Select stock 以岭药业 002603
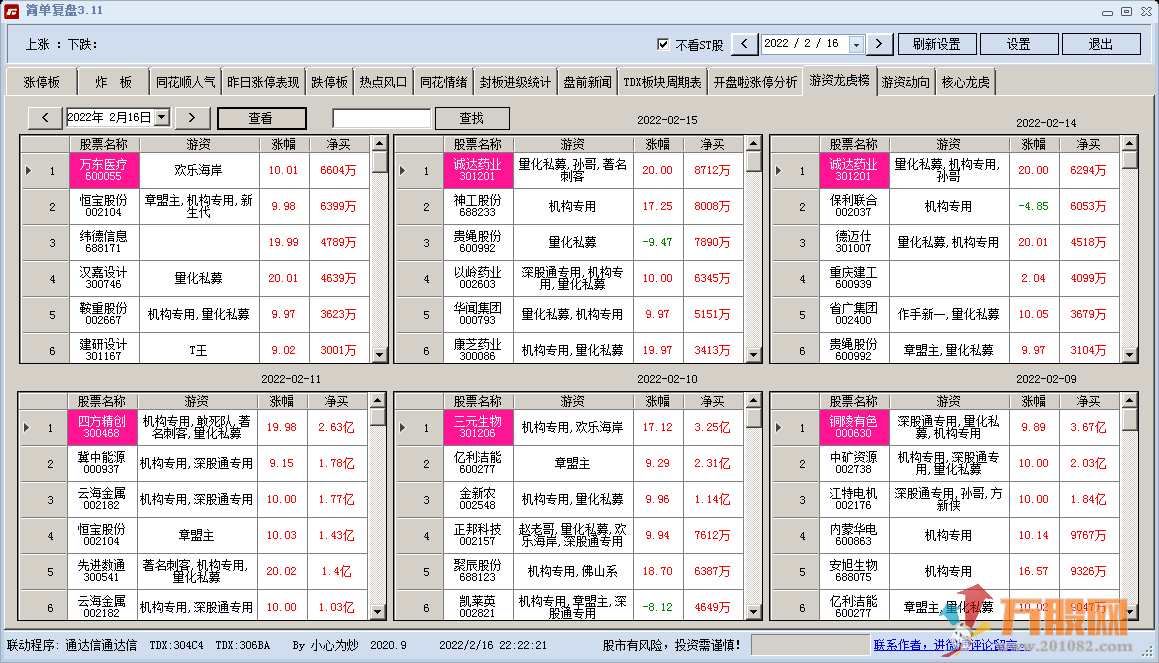The width and height of the screenshot is (1159, 663). click(477, 278)
